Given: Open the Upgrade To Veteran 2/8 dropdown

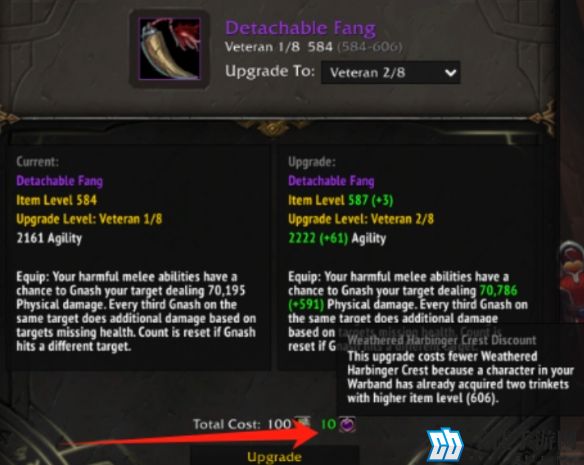Looking at the screenshot, I should click(391, 72).
